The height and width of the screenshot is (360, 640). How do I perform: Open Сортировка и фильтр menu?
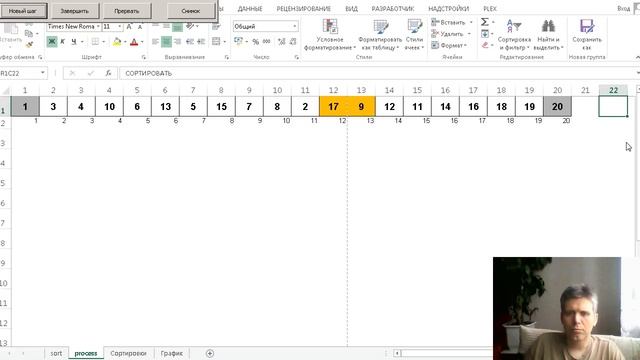(x=514, y=35)
